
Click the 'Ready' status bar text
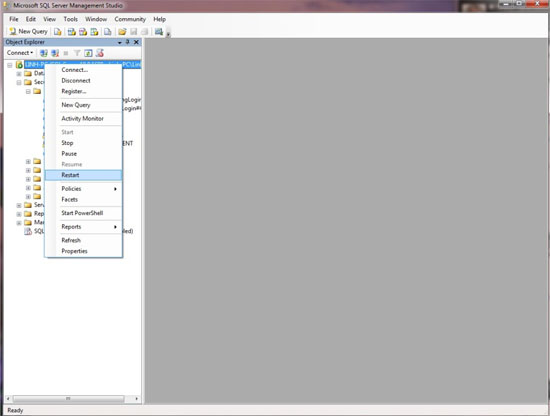(x=15, y=410)
